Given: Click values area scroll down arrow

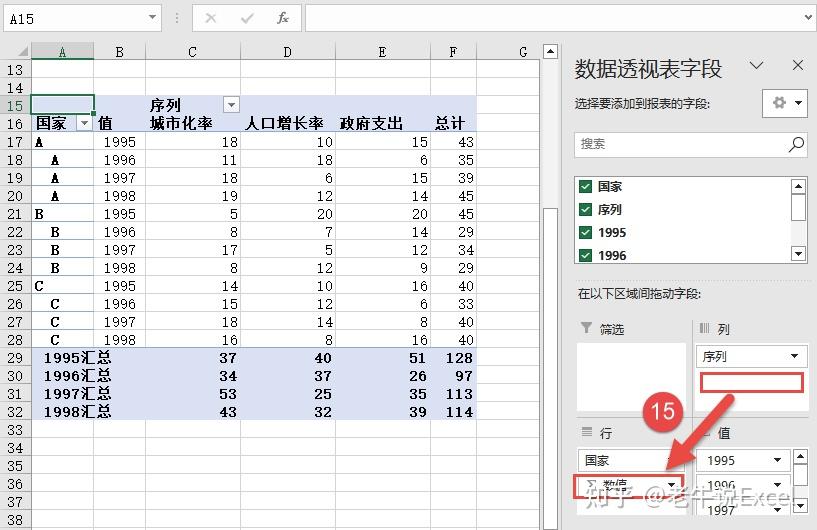Looking at the screenshot, I should [801, 505].
